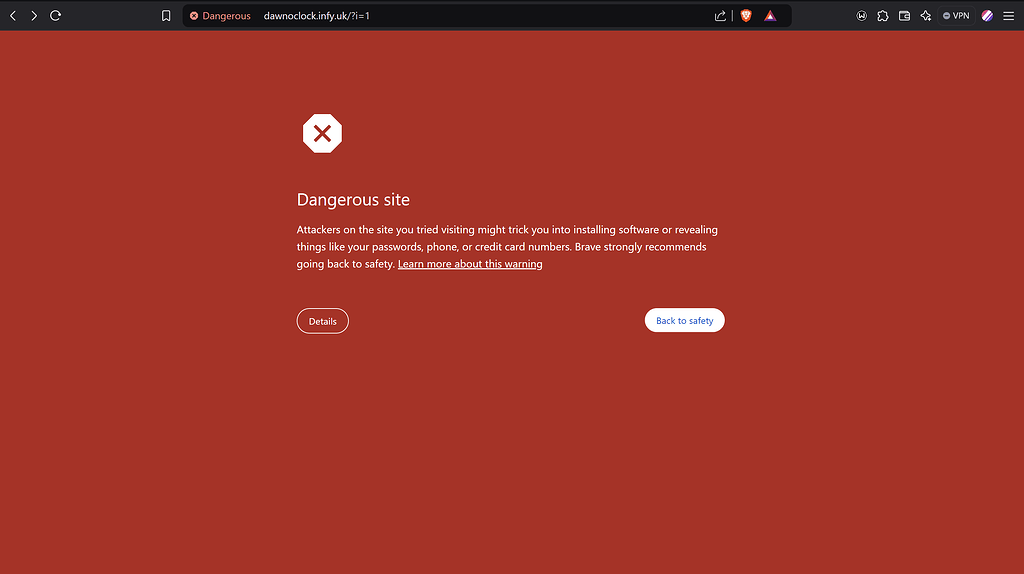Viewport: 1024px width, 574px height.
Task: Go forward to the next page
Action: coord(34,16)
